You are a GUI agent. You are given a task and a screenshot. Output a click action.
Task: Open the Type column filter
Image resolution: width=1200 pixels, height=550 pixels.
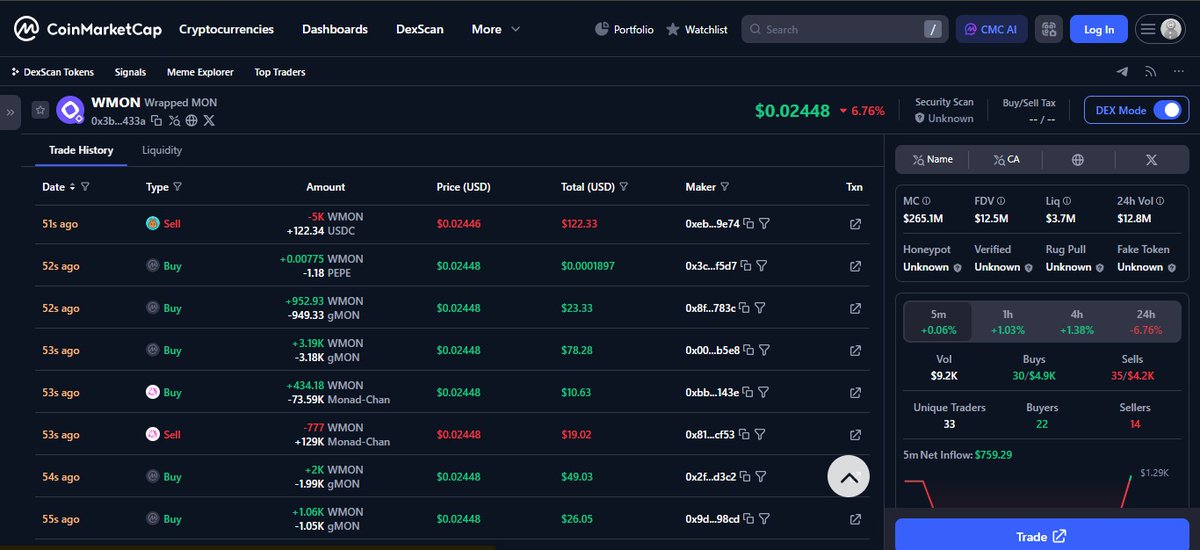(x=178, y=187)
